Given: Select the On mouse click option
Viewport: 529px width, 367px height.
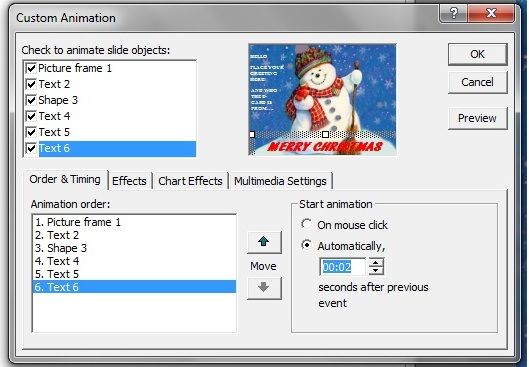Looking at the screenshot, I should [306, 224].
